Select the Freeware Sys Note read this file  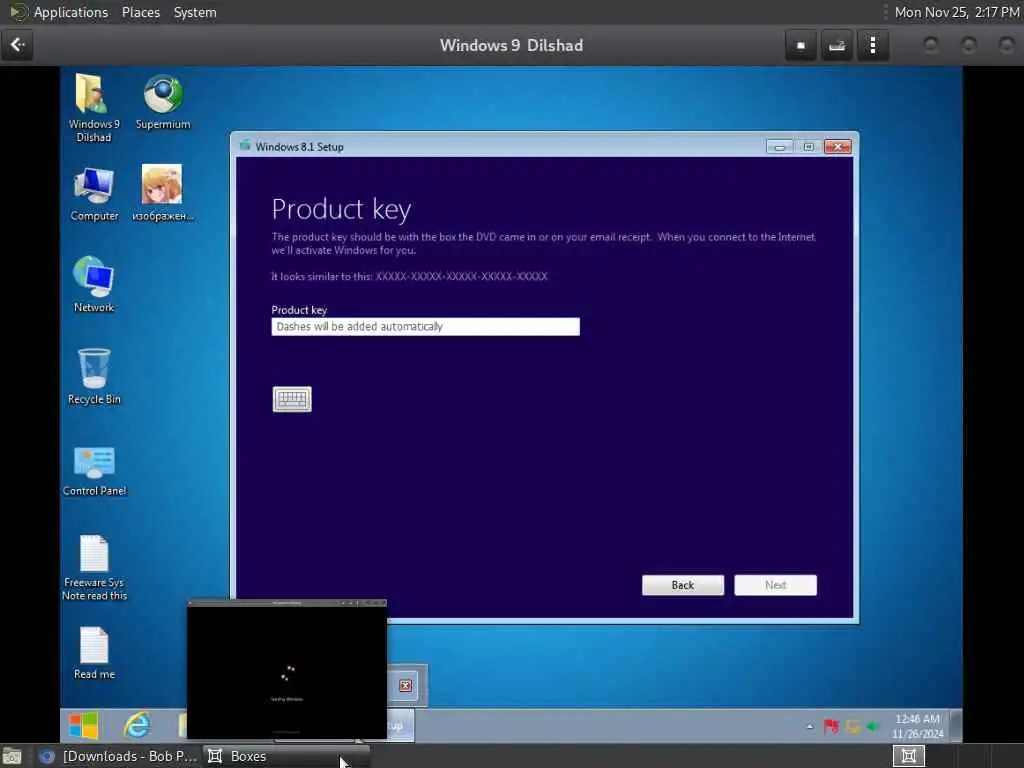[94, 568]
